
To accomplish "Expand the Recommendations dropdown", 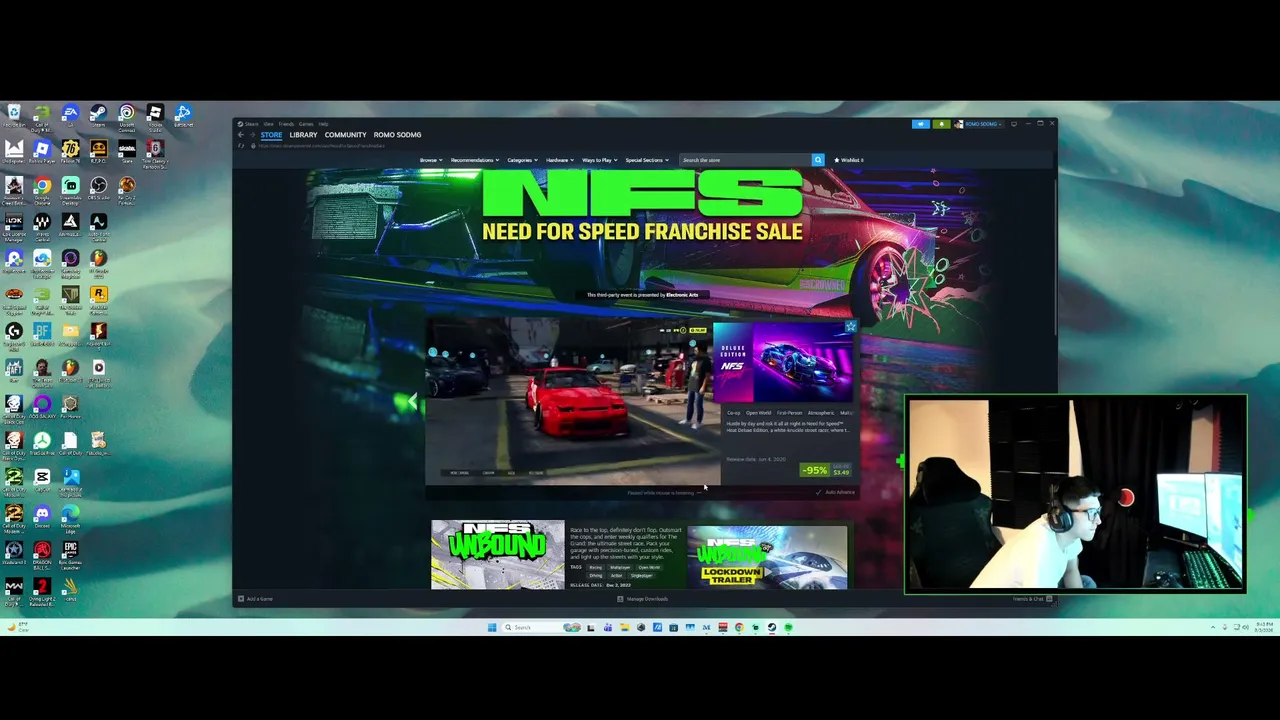I will click(475, 160).
